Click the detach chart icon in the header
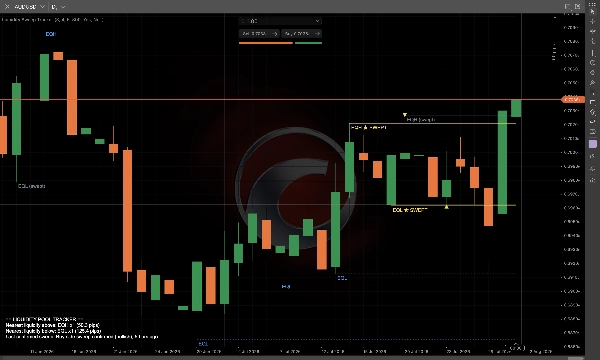 tap(567, 7)
